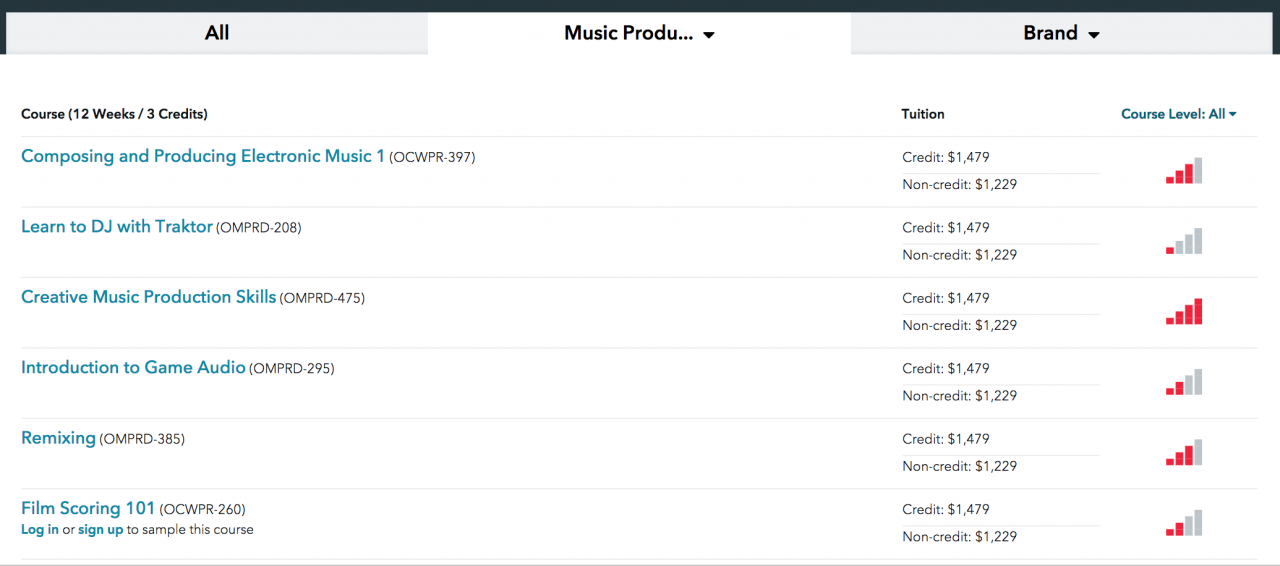This screenshot has width=1280, height=566.
Task: Click level bars icon for Composing and Producing Electronic Music 1
Action: (x=1184, y=172)
